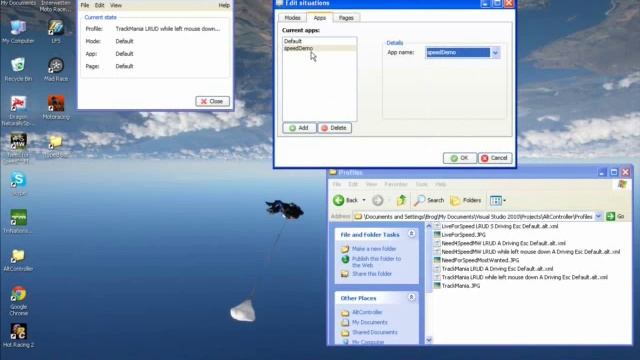Open the Views button in Profiles toolbar
The height and width of the screenshot is (360, 640).
tap(498, 200)
